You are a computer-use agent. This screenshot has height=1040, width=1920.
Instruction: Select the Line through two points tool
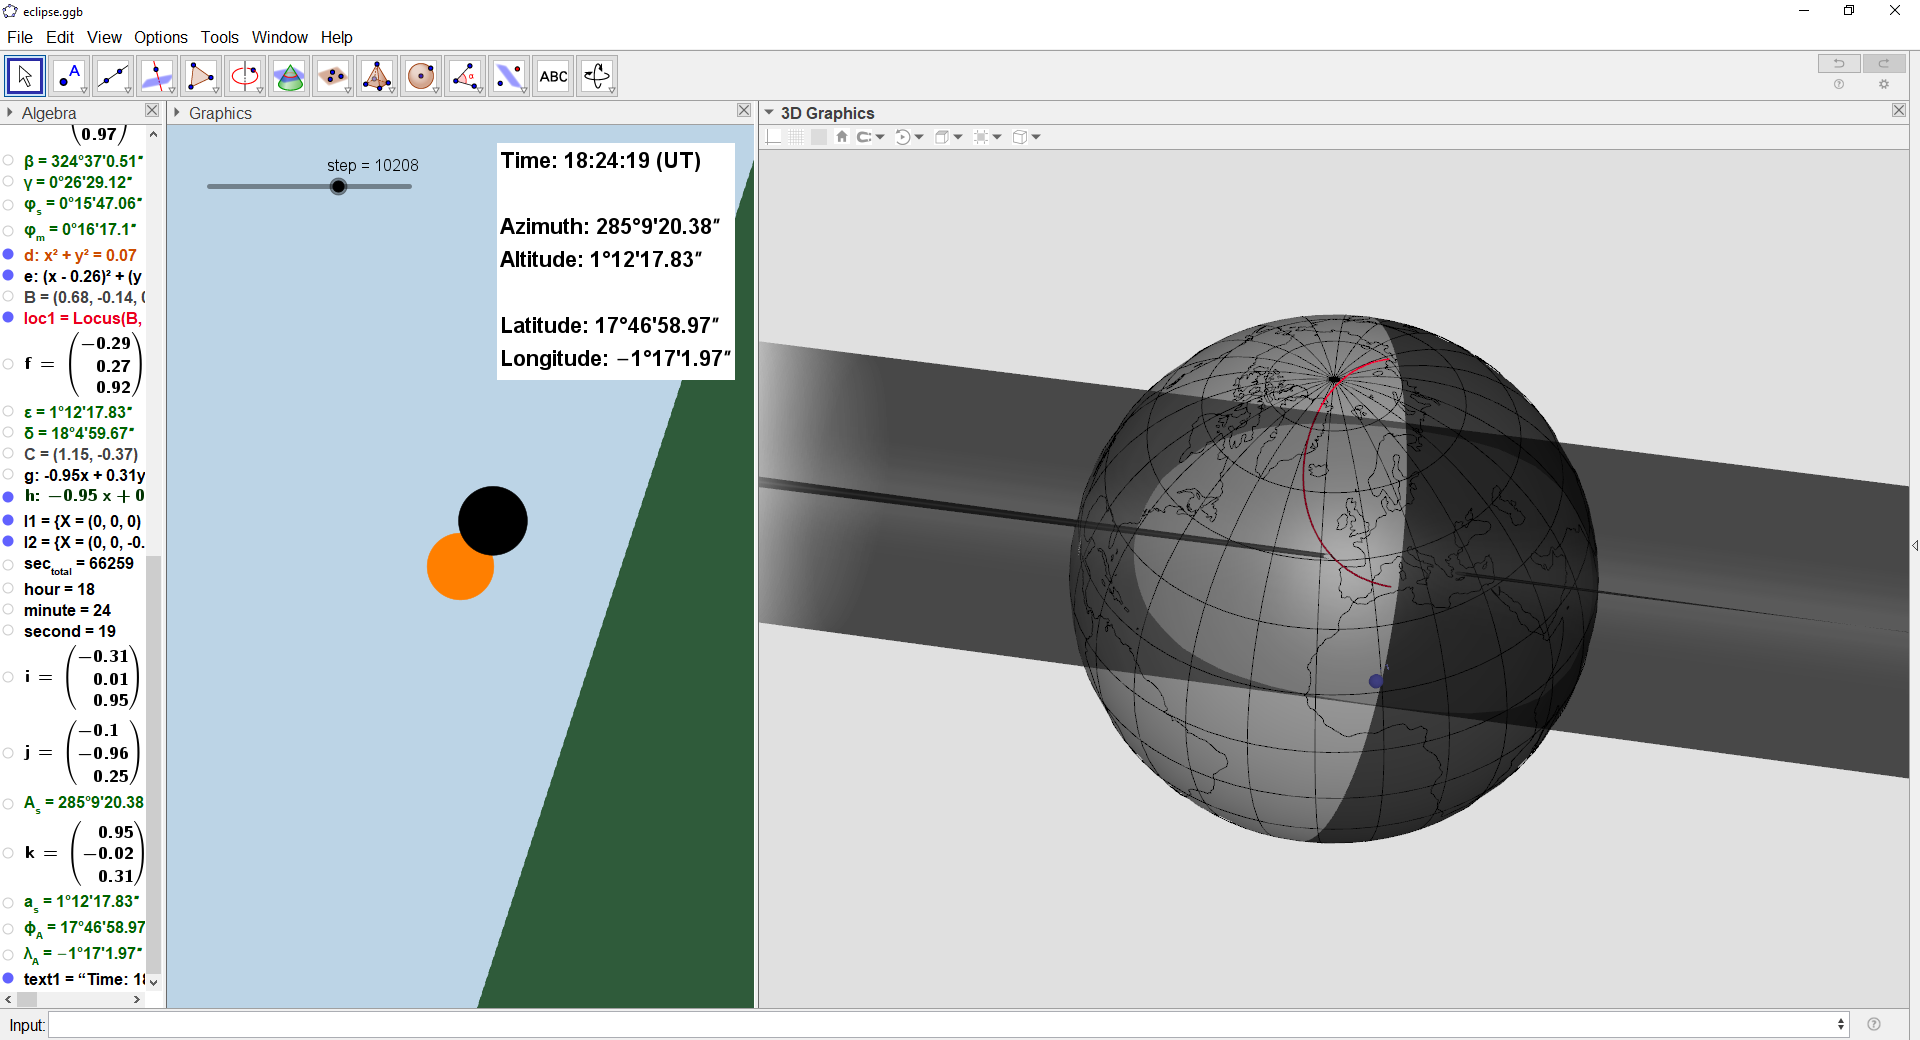pos(113,76)
